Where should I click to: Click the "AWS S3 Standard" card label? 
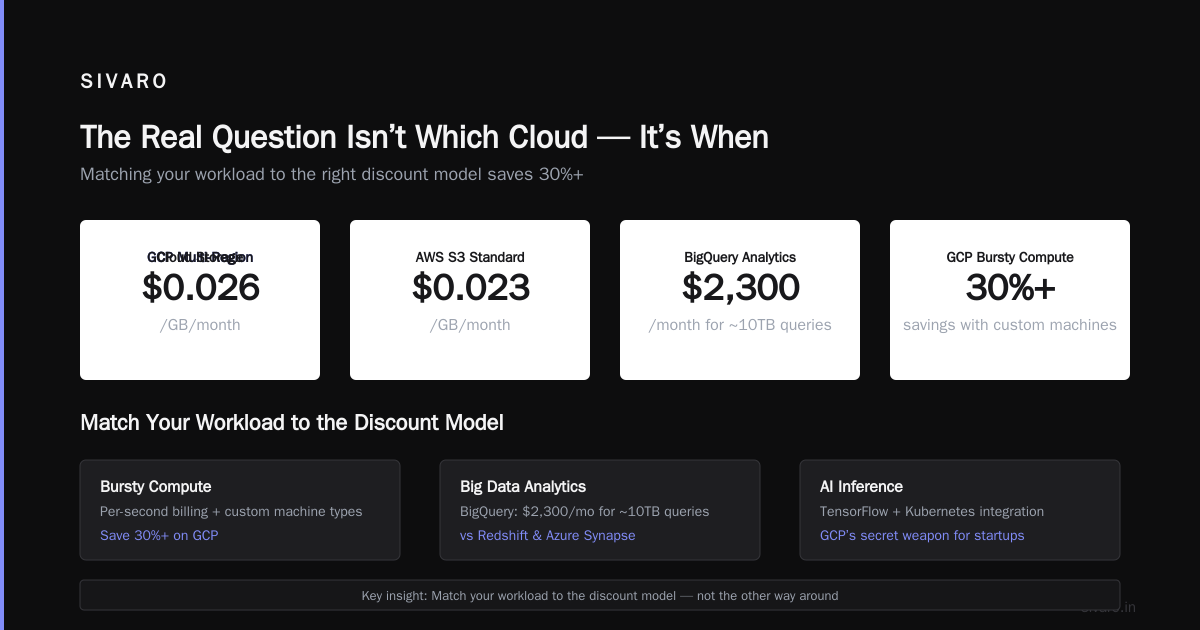coord(470,257)
